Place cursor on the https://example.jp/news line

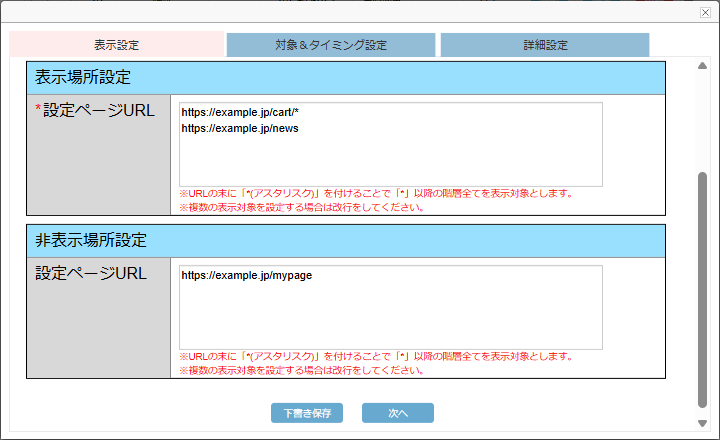click(240, 128)
